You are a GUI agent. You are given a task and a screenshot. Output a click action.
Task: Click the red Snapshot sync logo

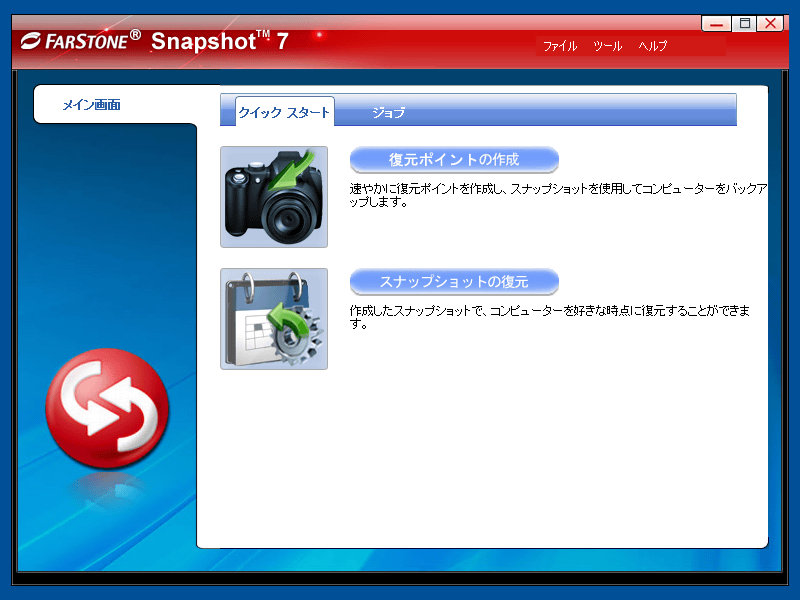tap(107, 408)
